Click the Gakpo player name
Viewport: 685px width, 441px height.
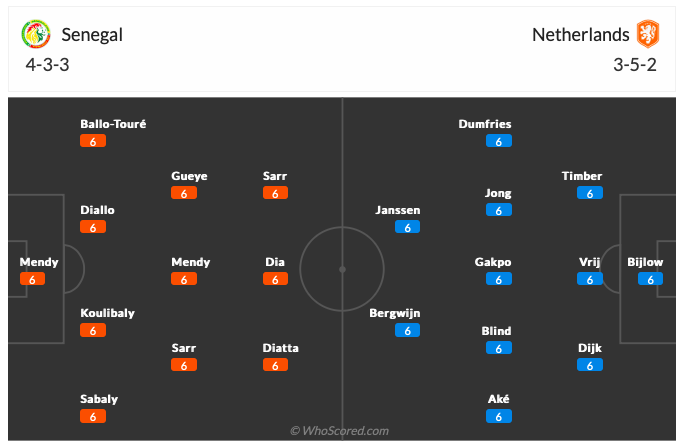(x=493, y=262)
